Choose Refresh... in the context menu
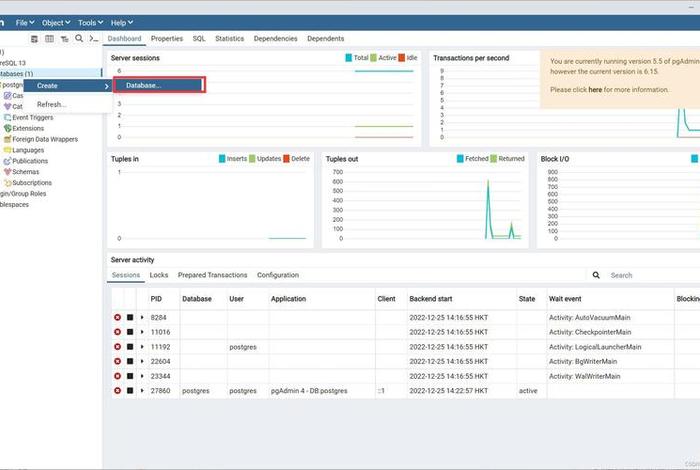 point(52,104)
